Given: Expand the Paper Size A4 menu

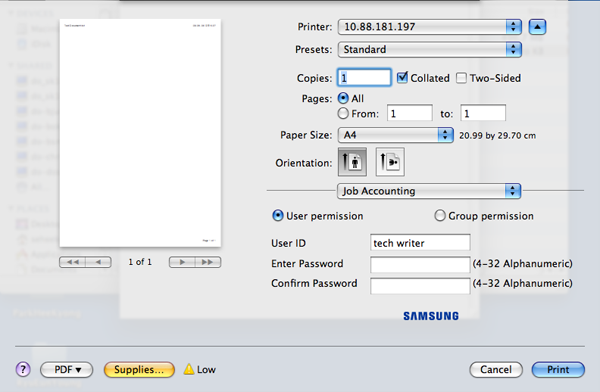Looking at the screenshot, I should click(396, 135).
